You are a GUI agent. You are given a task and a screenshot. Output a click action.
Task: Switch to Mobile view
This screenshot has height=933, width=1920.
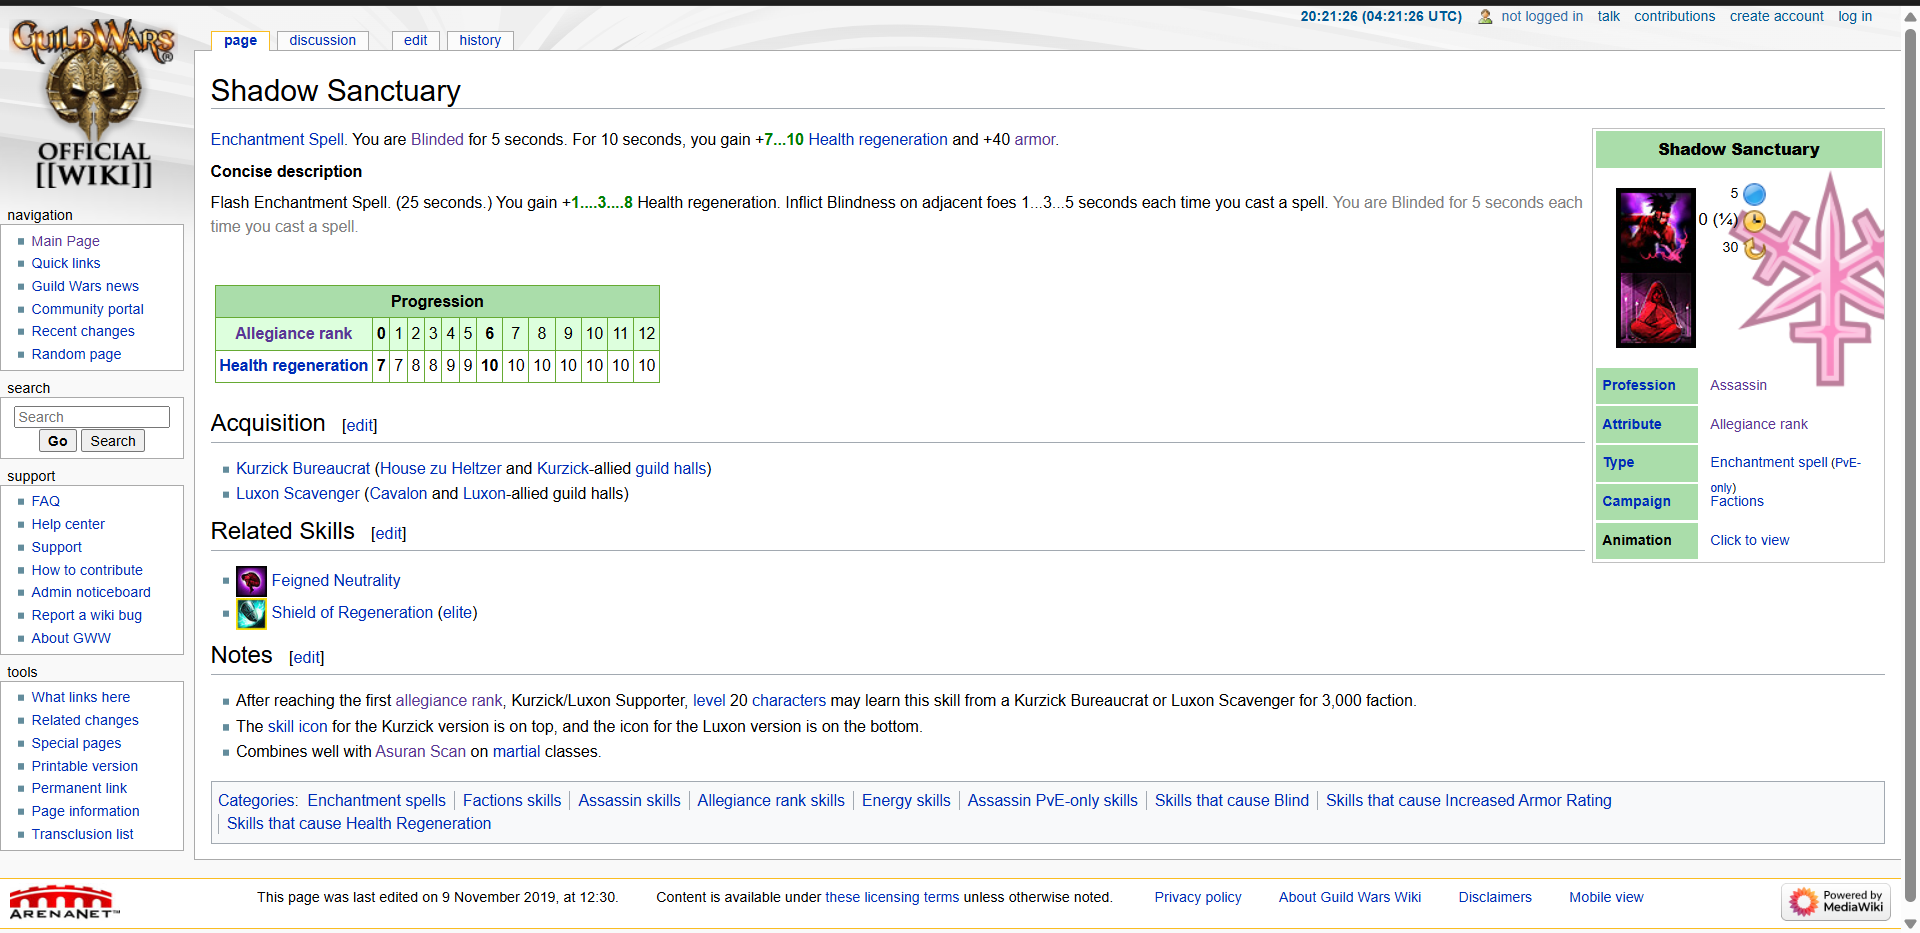tap(1606, 897)
